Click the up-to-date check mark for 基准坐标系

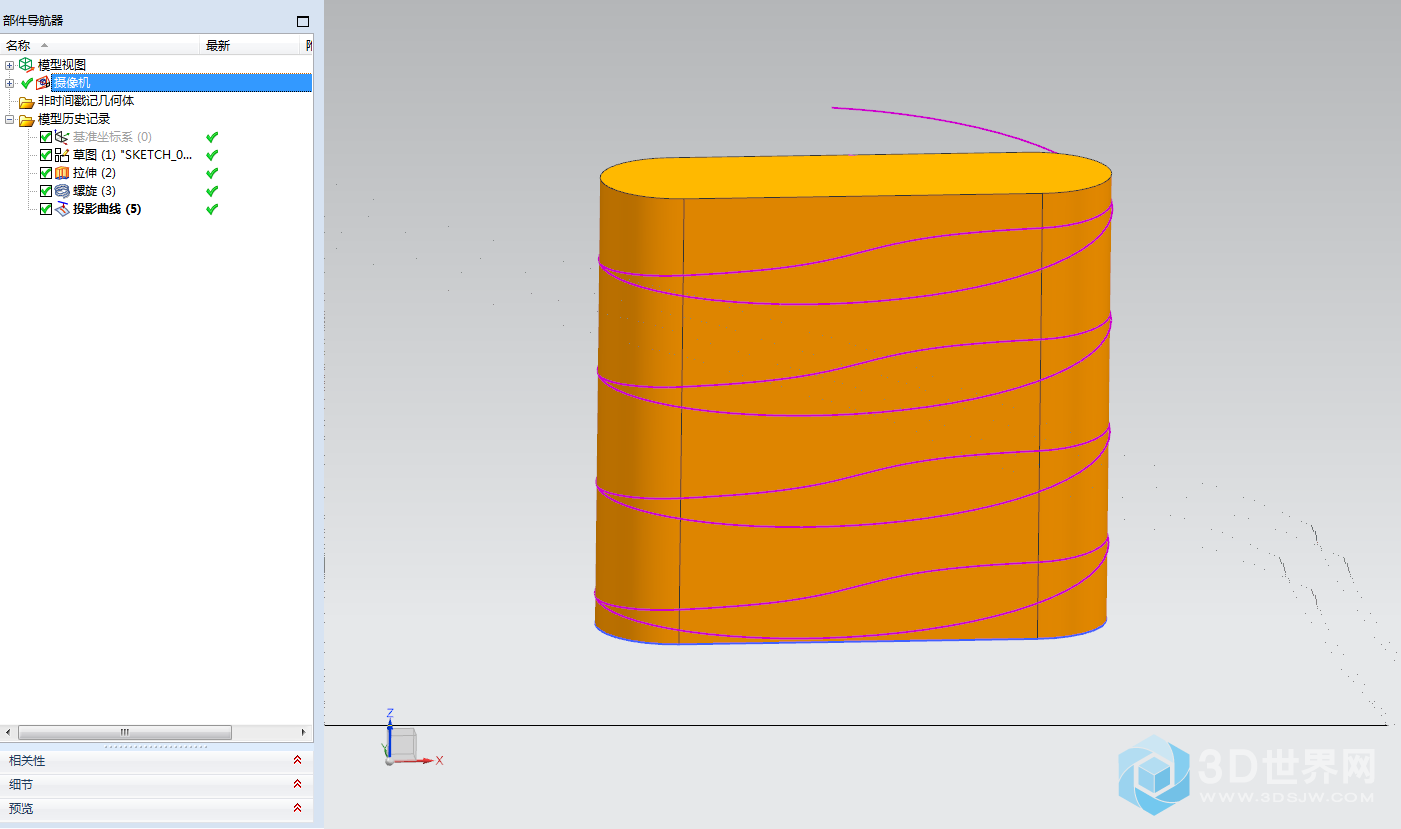coord(212,137)
